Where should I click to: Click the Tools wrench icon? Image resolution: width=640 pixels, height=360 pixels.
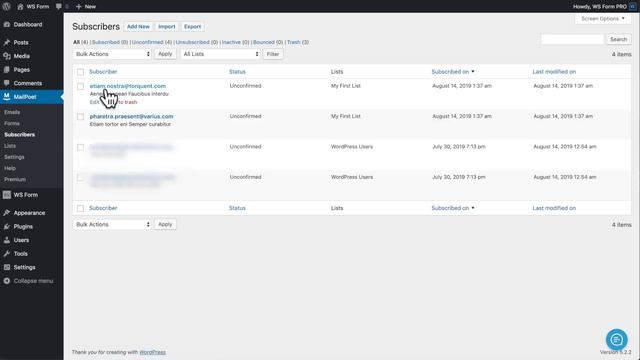pyautogui.click(x=7, y=253)
